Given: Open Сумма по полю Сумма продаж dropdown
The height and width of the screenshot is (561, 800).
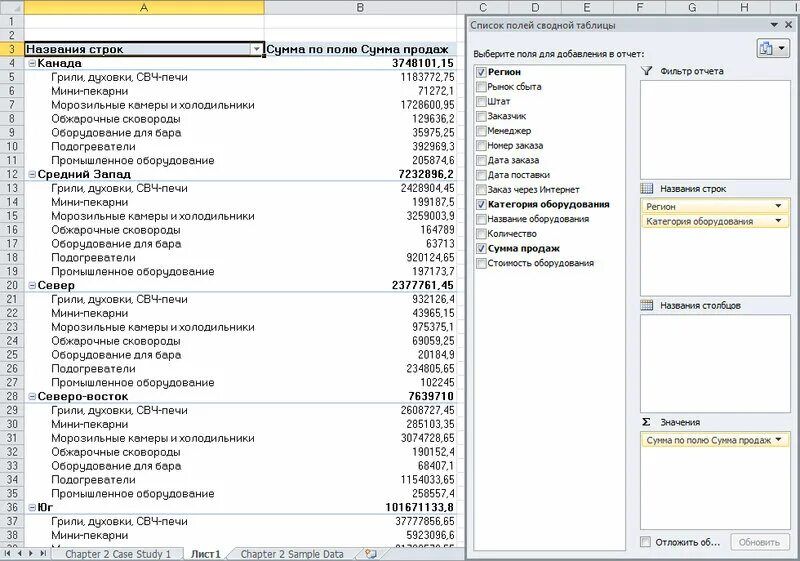Looking at the screenshot, I should (x=778, y=440).
